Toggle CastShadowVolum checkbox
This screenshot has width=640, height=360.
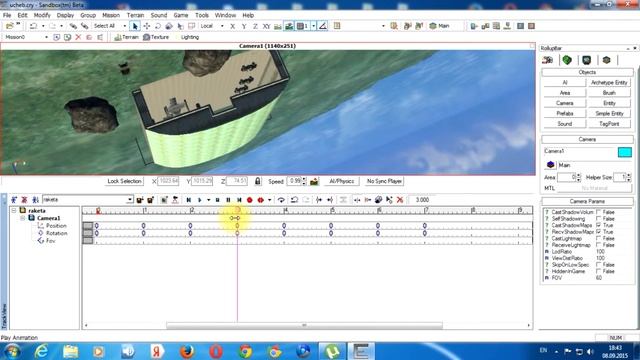tap(598, 212)
